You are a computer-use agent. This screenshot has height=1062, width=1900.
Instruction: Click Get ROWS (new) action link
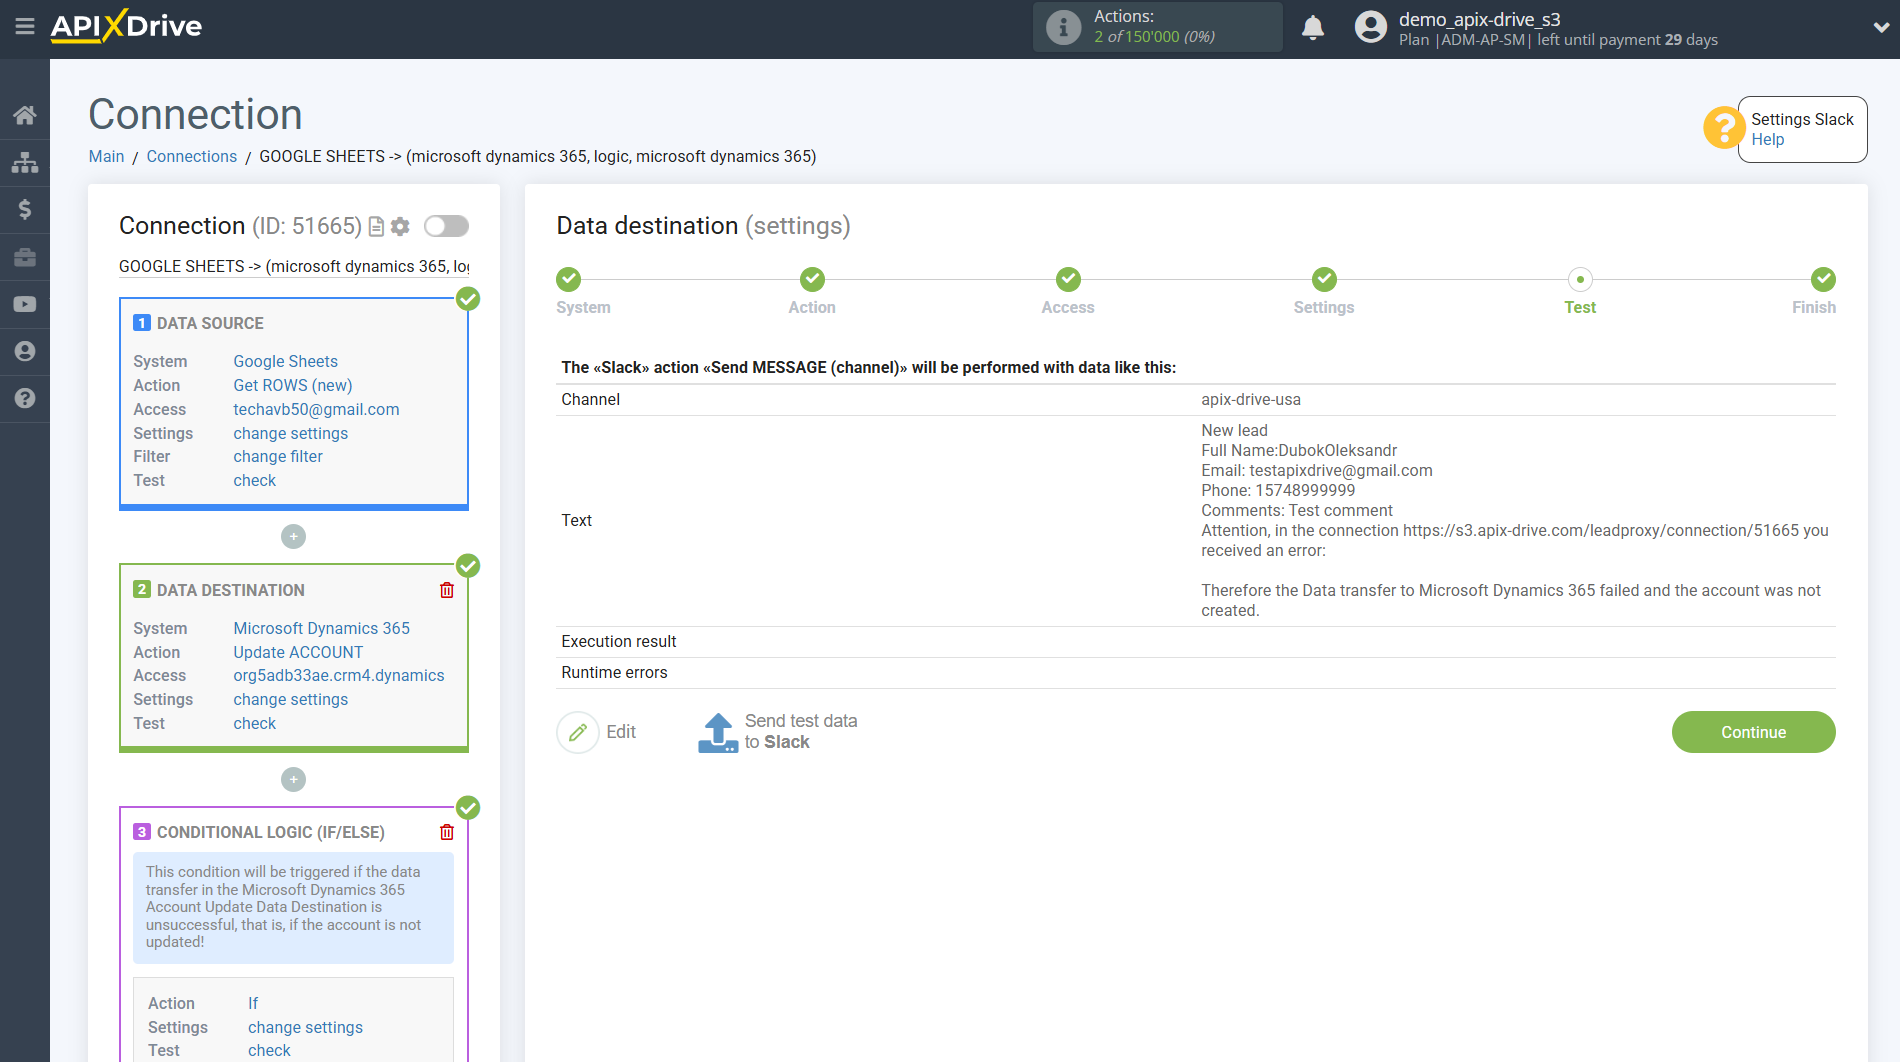pyautogui.click(x=293, y=385)
